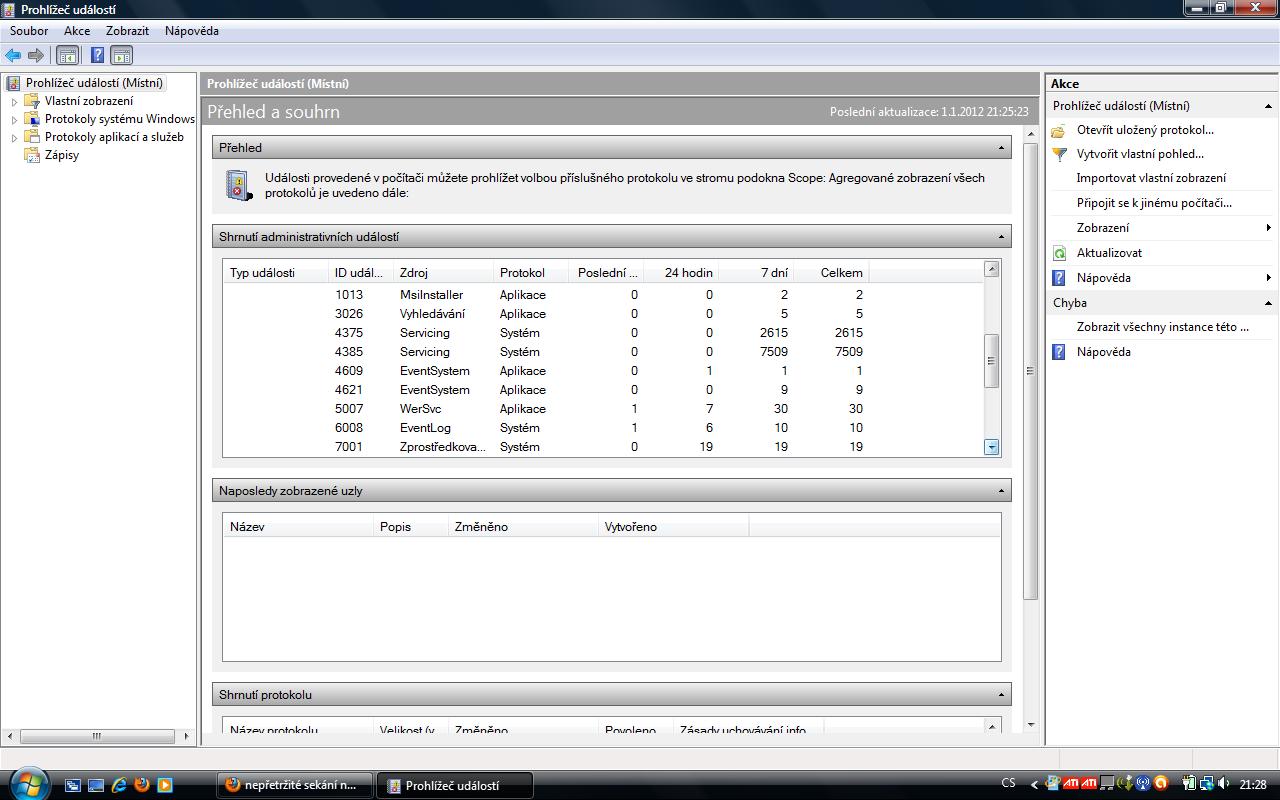Viewport: 1280px width, 800px height.
Task: Select the Zápisy tree item
Action: click(62, 155)
